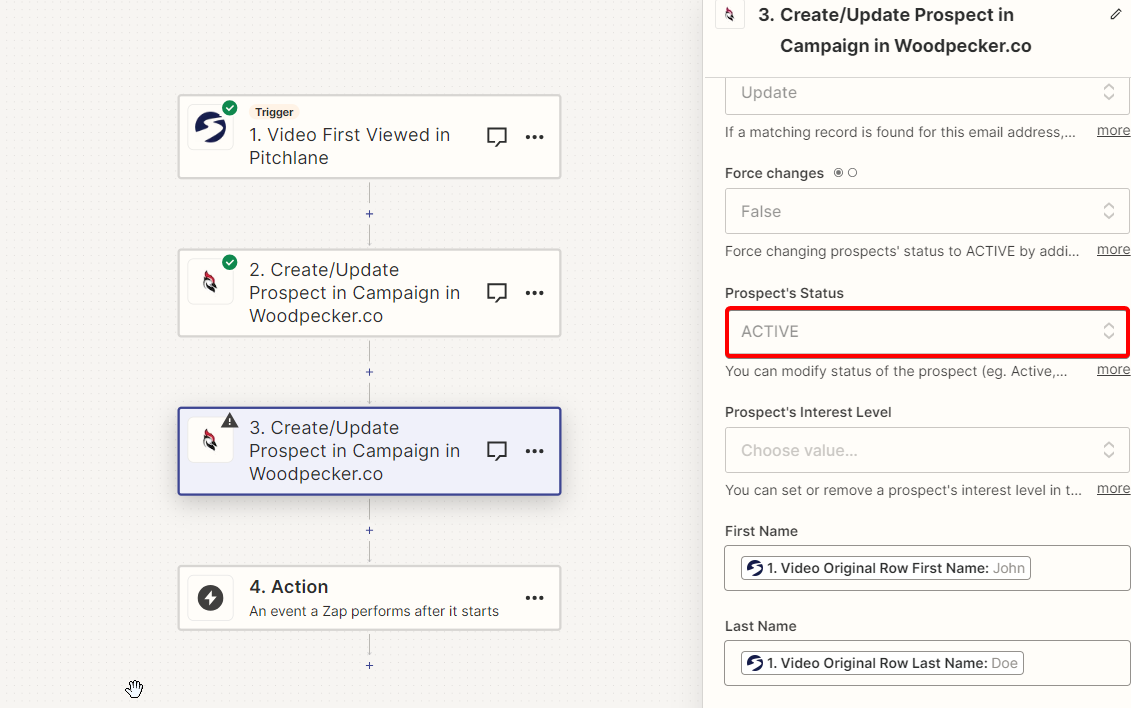Viewport: 1131px width, 708px height.
Task: Open Prospect's Interest Level dropdown
Action: (927, 451)
